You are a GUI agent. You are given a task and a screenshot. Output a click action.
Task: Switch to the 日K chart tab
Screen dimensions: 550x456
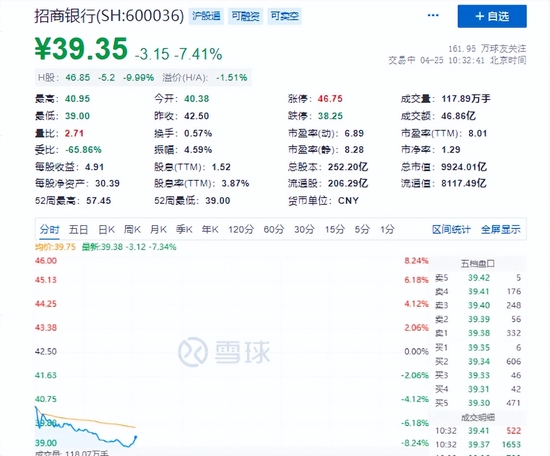106,230
